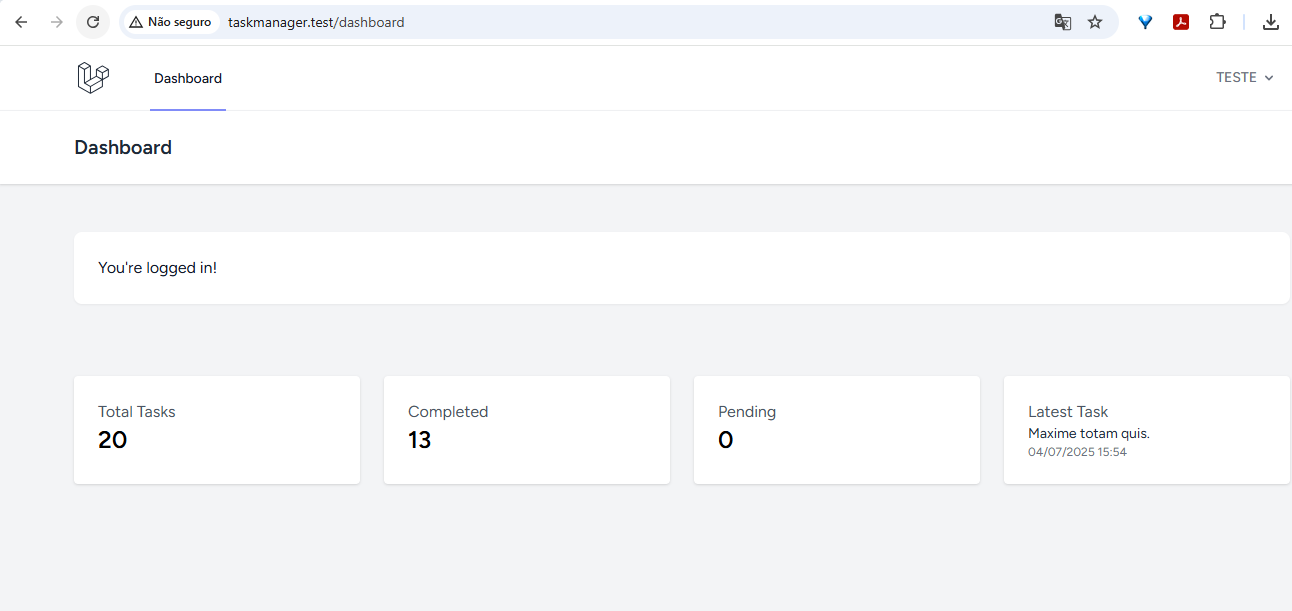Click the forward navigation arrow
The width and height of the screenshot is (1292, 611).
pyautogui.click(x=57, y=21)
